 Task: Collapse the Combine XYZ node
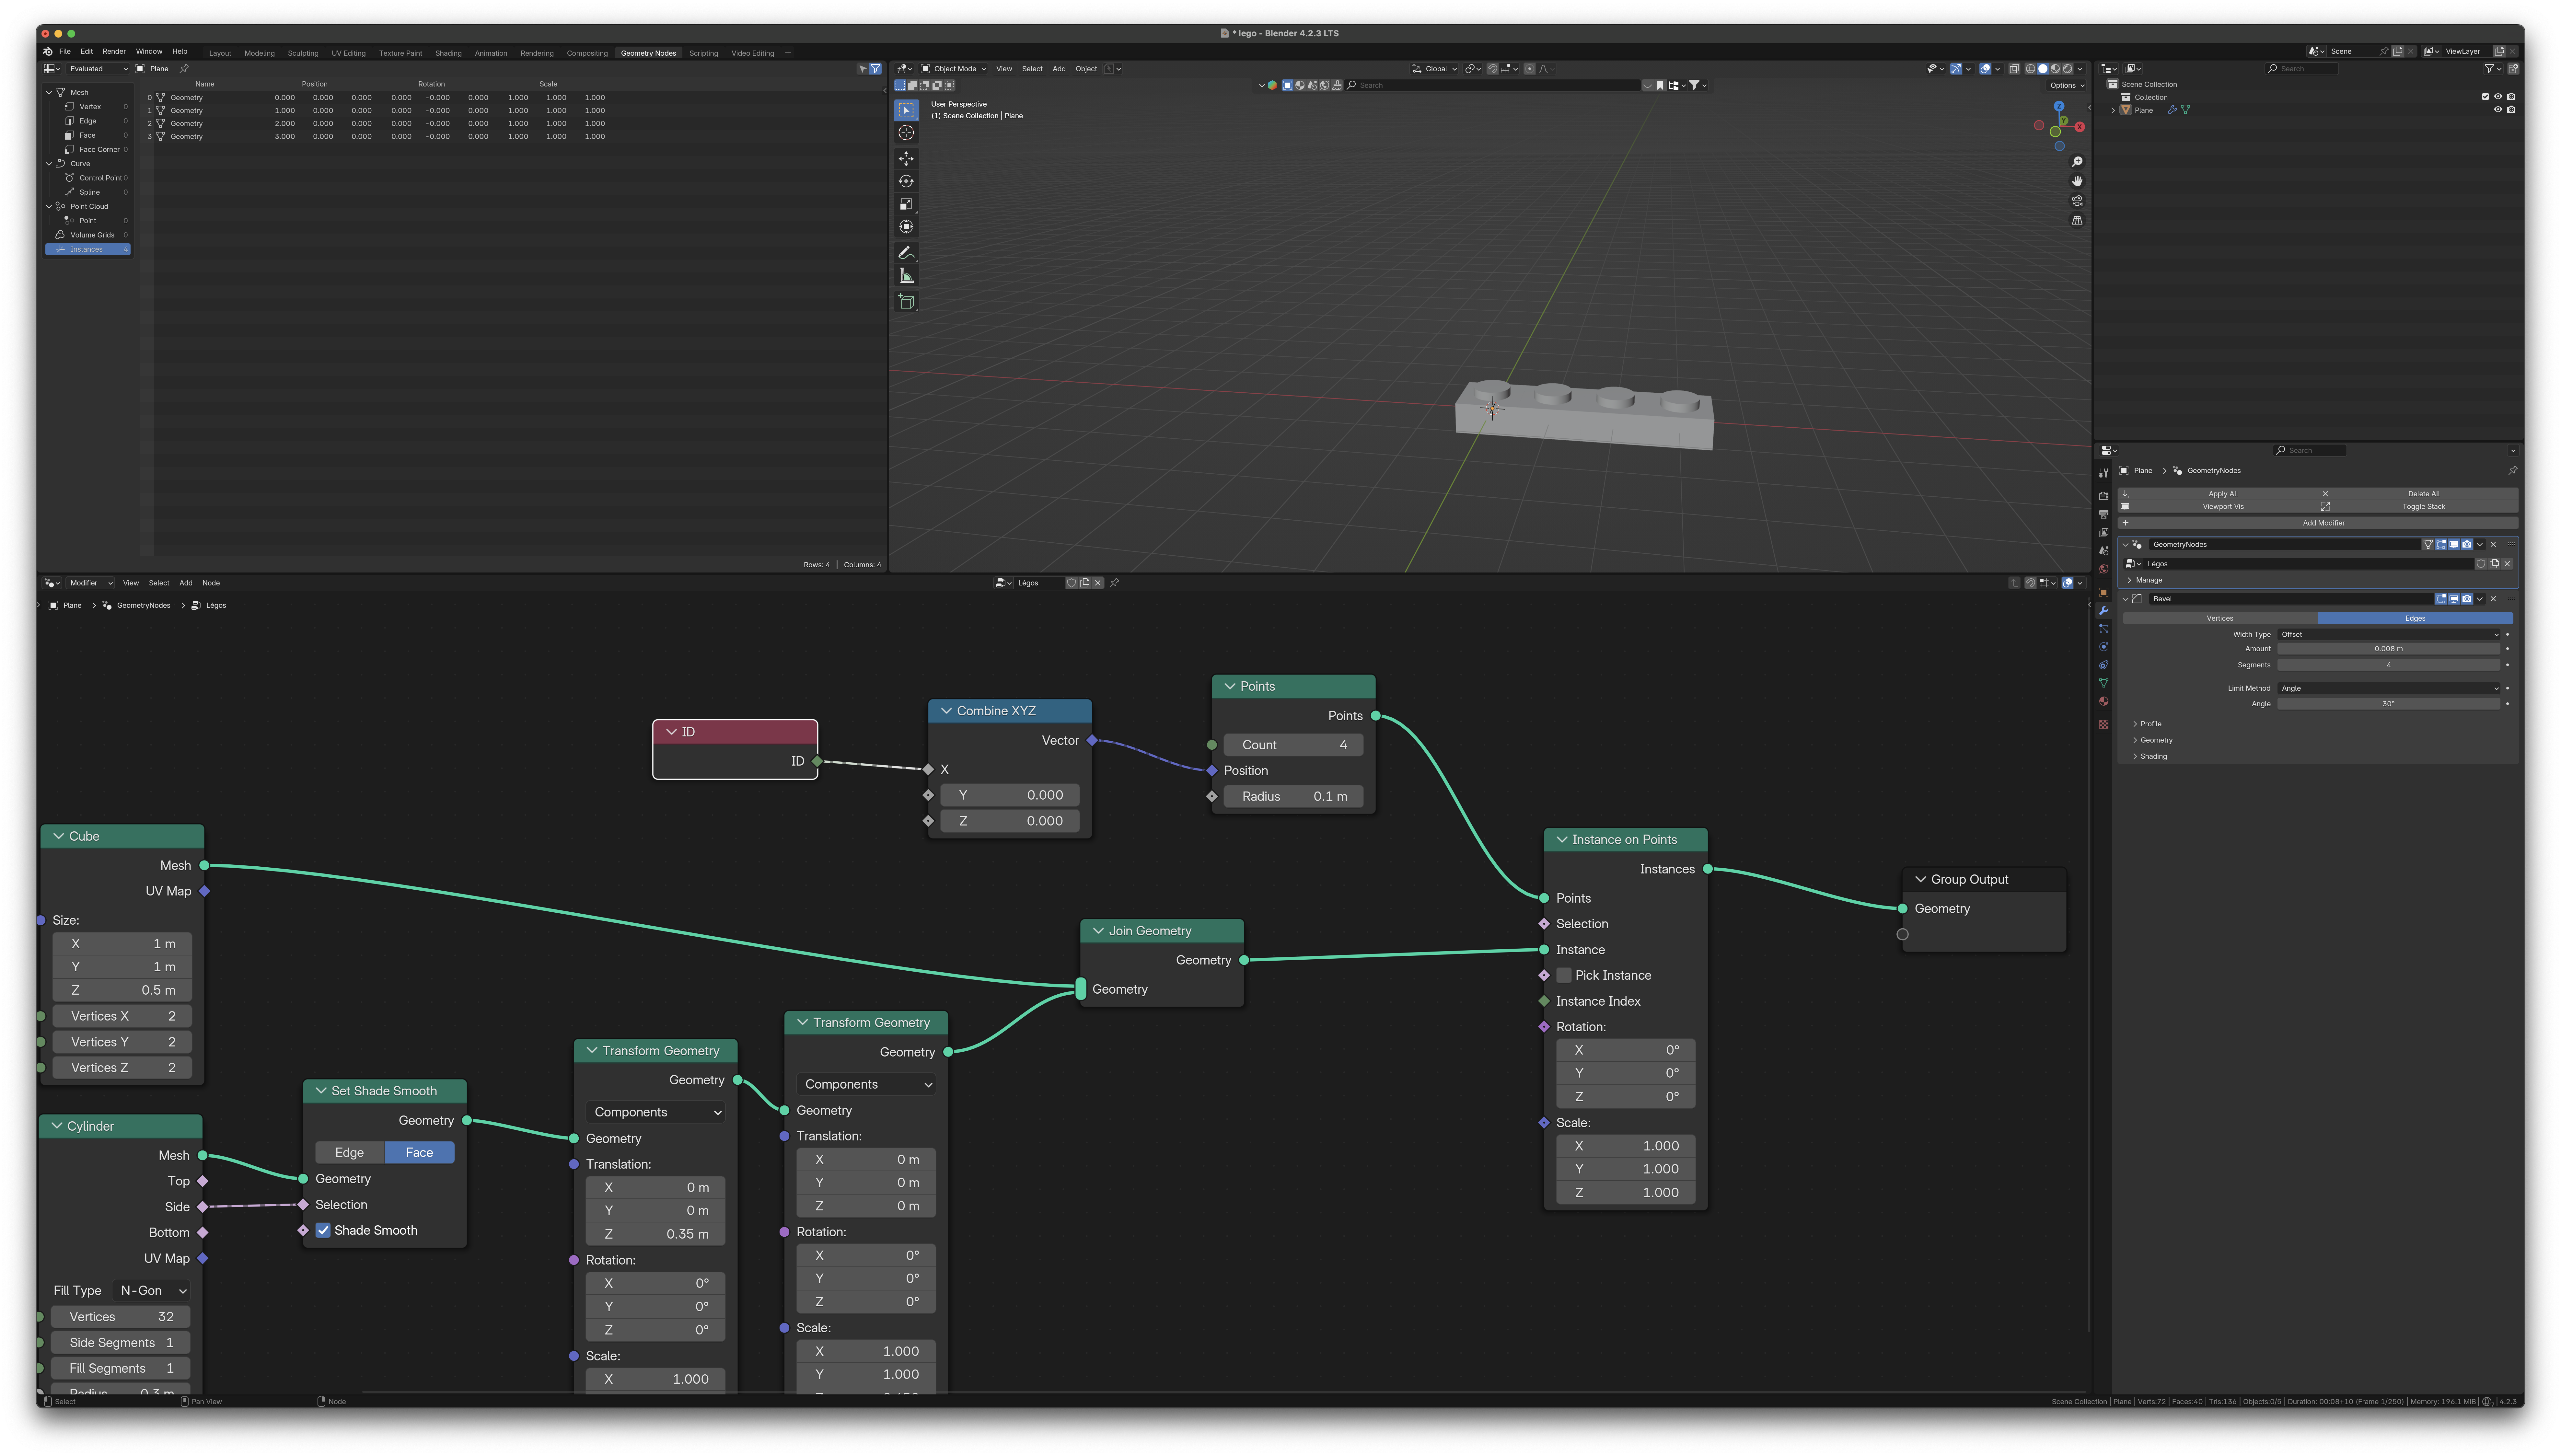tap(946, 711)
